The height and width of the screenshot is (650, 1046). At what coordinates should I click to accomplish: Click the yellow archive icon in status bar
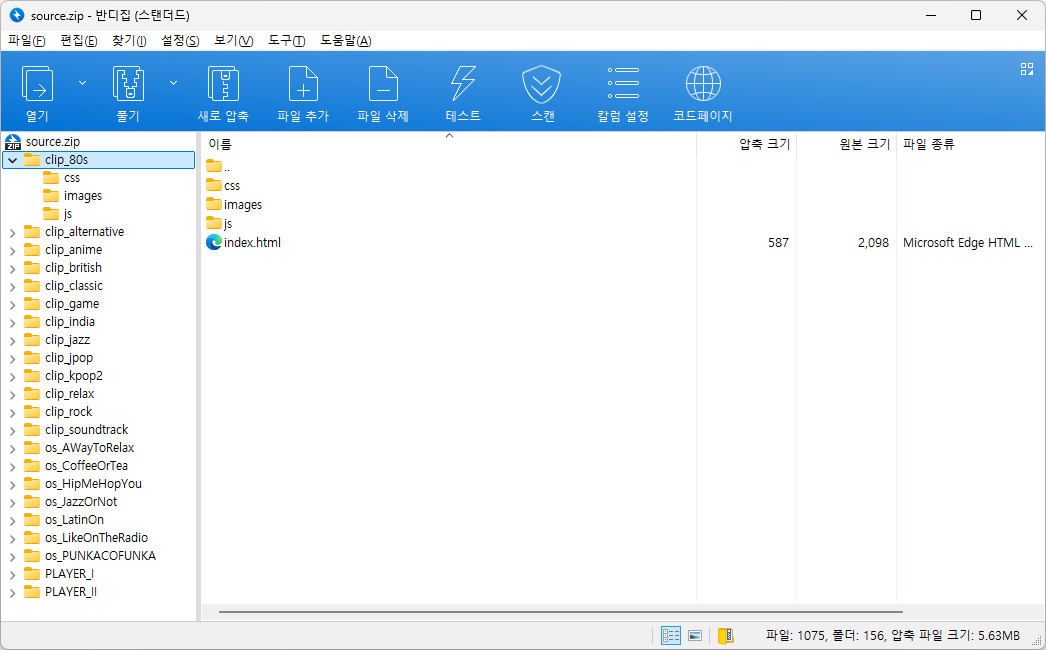point(726,635)
